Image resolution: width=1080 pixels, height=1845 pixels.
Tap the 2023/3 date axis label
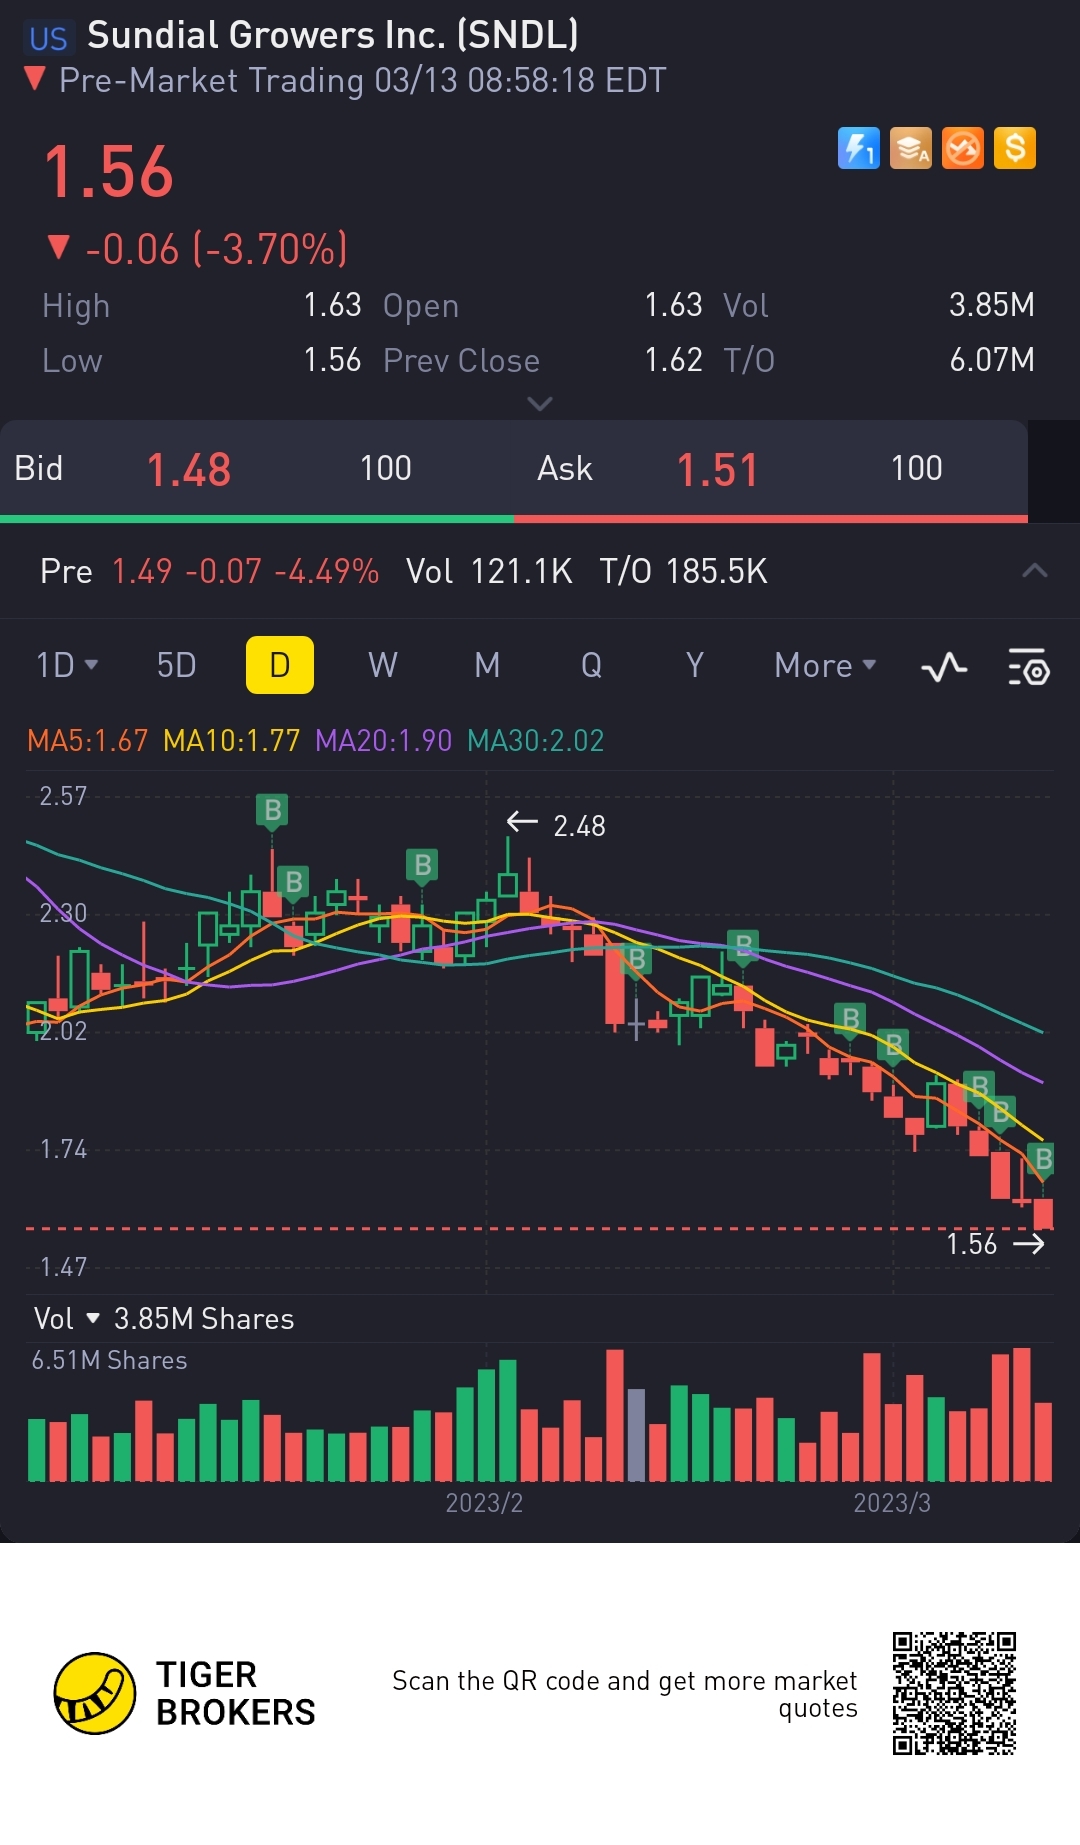(x=892, y=1503)
